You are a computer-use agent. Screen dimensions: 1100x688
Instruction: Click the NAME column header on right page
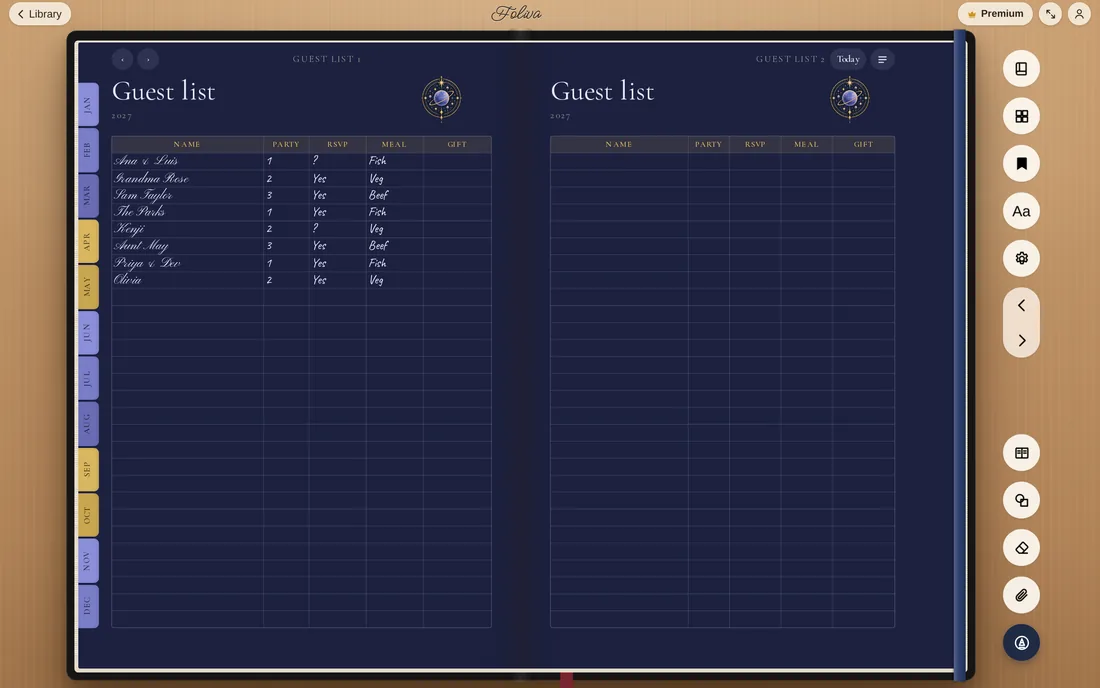pyautogui.click(x=619, y=144)
